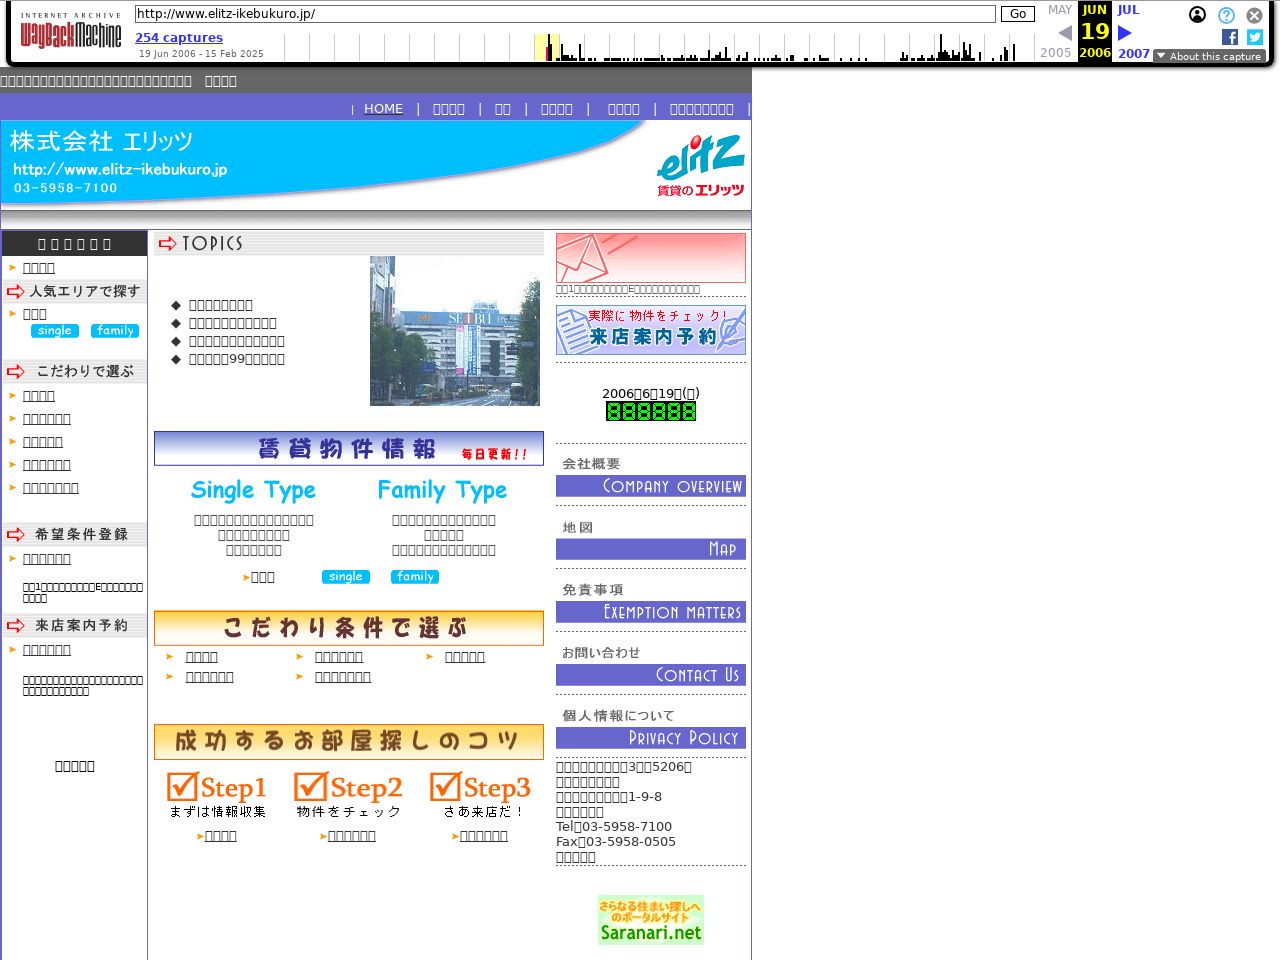Expand About this capture dropdown
The height and width of the screenshot is (960, 1280).
click(x=1210, y=57)
